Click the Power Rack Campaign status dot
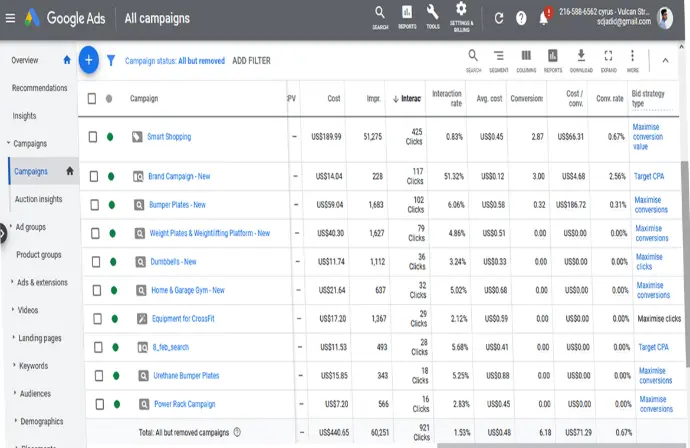 click(x=117, y=404)
